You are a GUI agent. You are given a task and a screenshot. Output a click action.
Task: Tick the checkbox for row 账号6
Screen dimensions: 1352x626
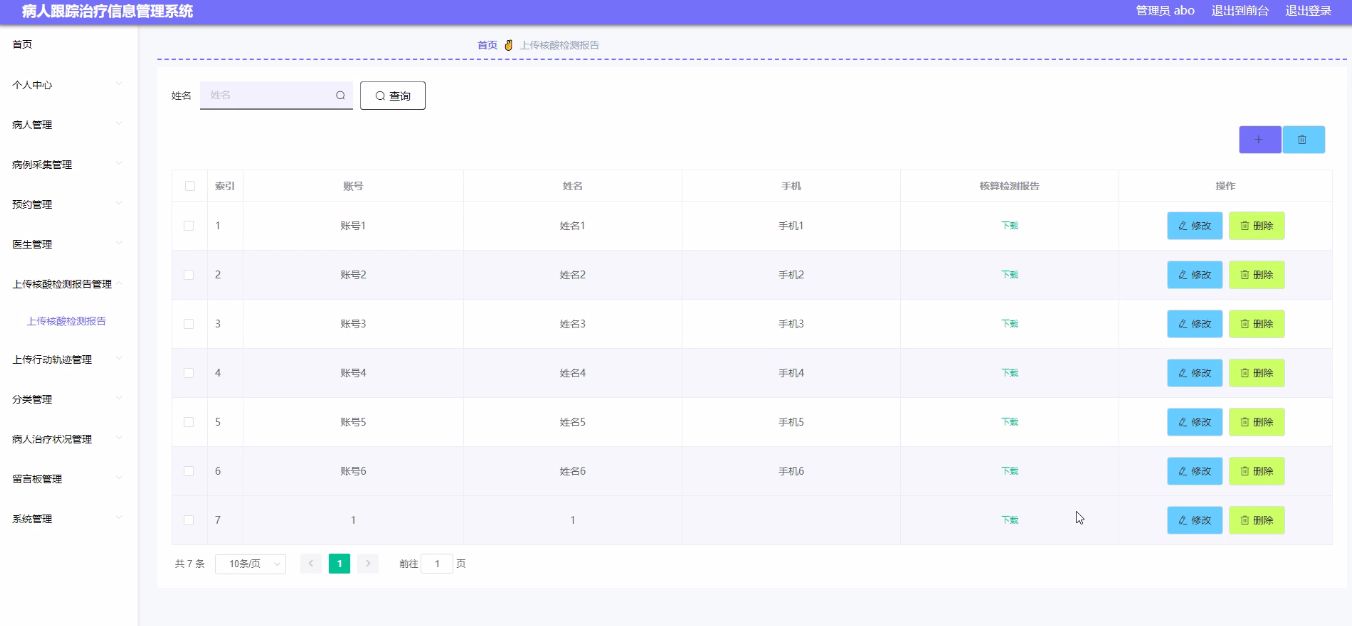189,471
